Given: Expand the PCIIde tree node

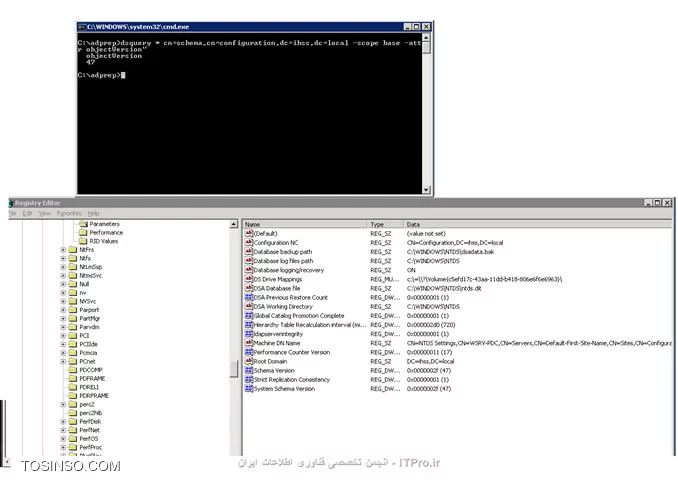Looking at the screenshot, I should click(63, 344).
